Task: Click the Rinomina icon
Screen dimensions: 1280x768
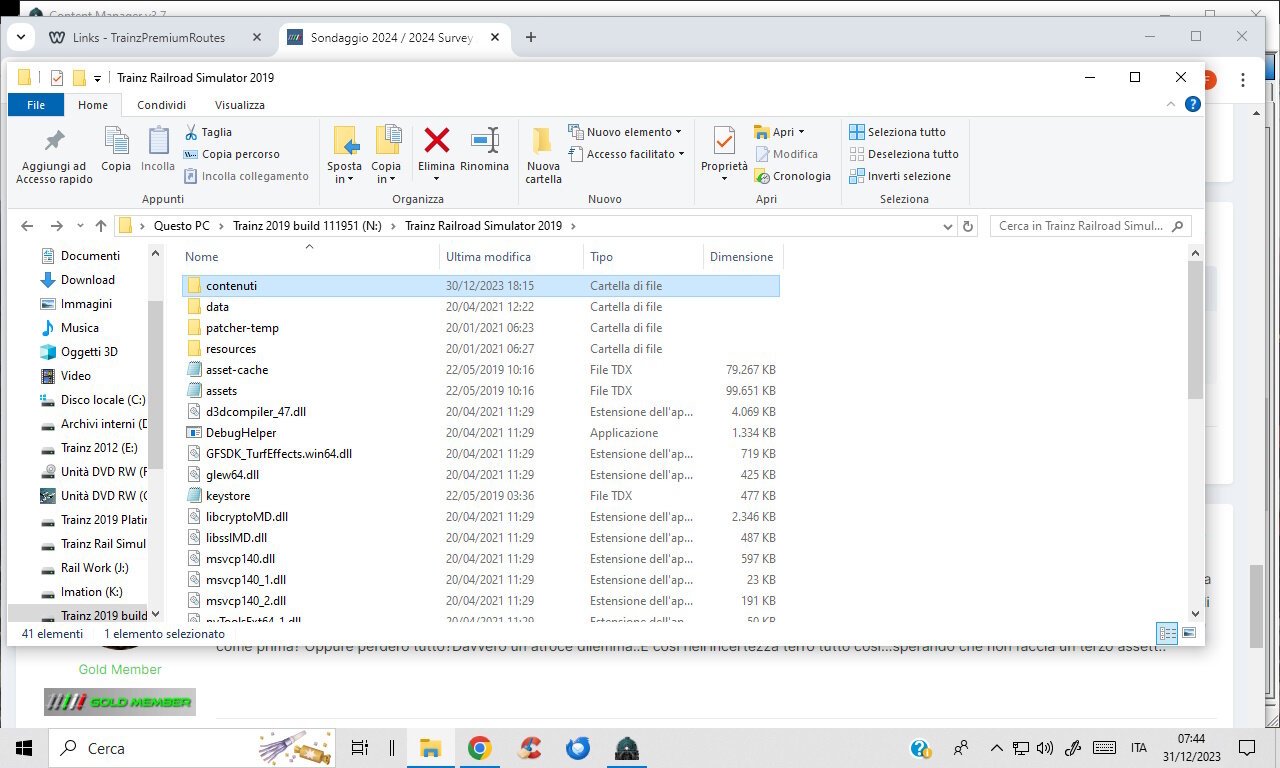Action: point(485,140)
